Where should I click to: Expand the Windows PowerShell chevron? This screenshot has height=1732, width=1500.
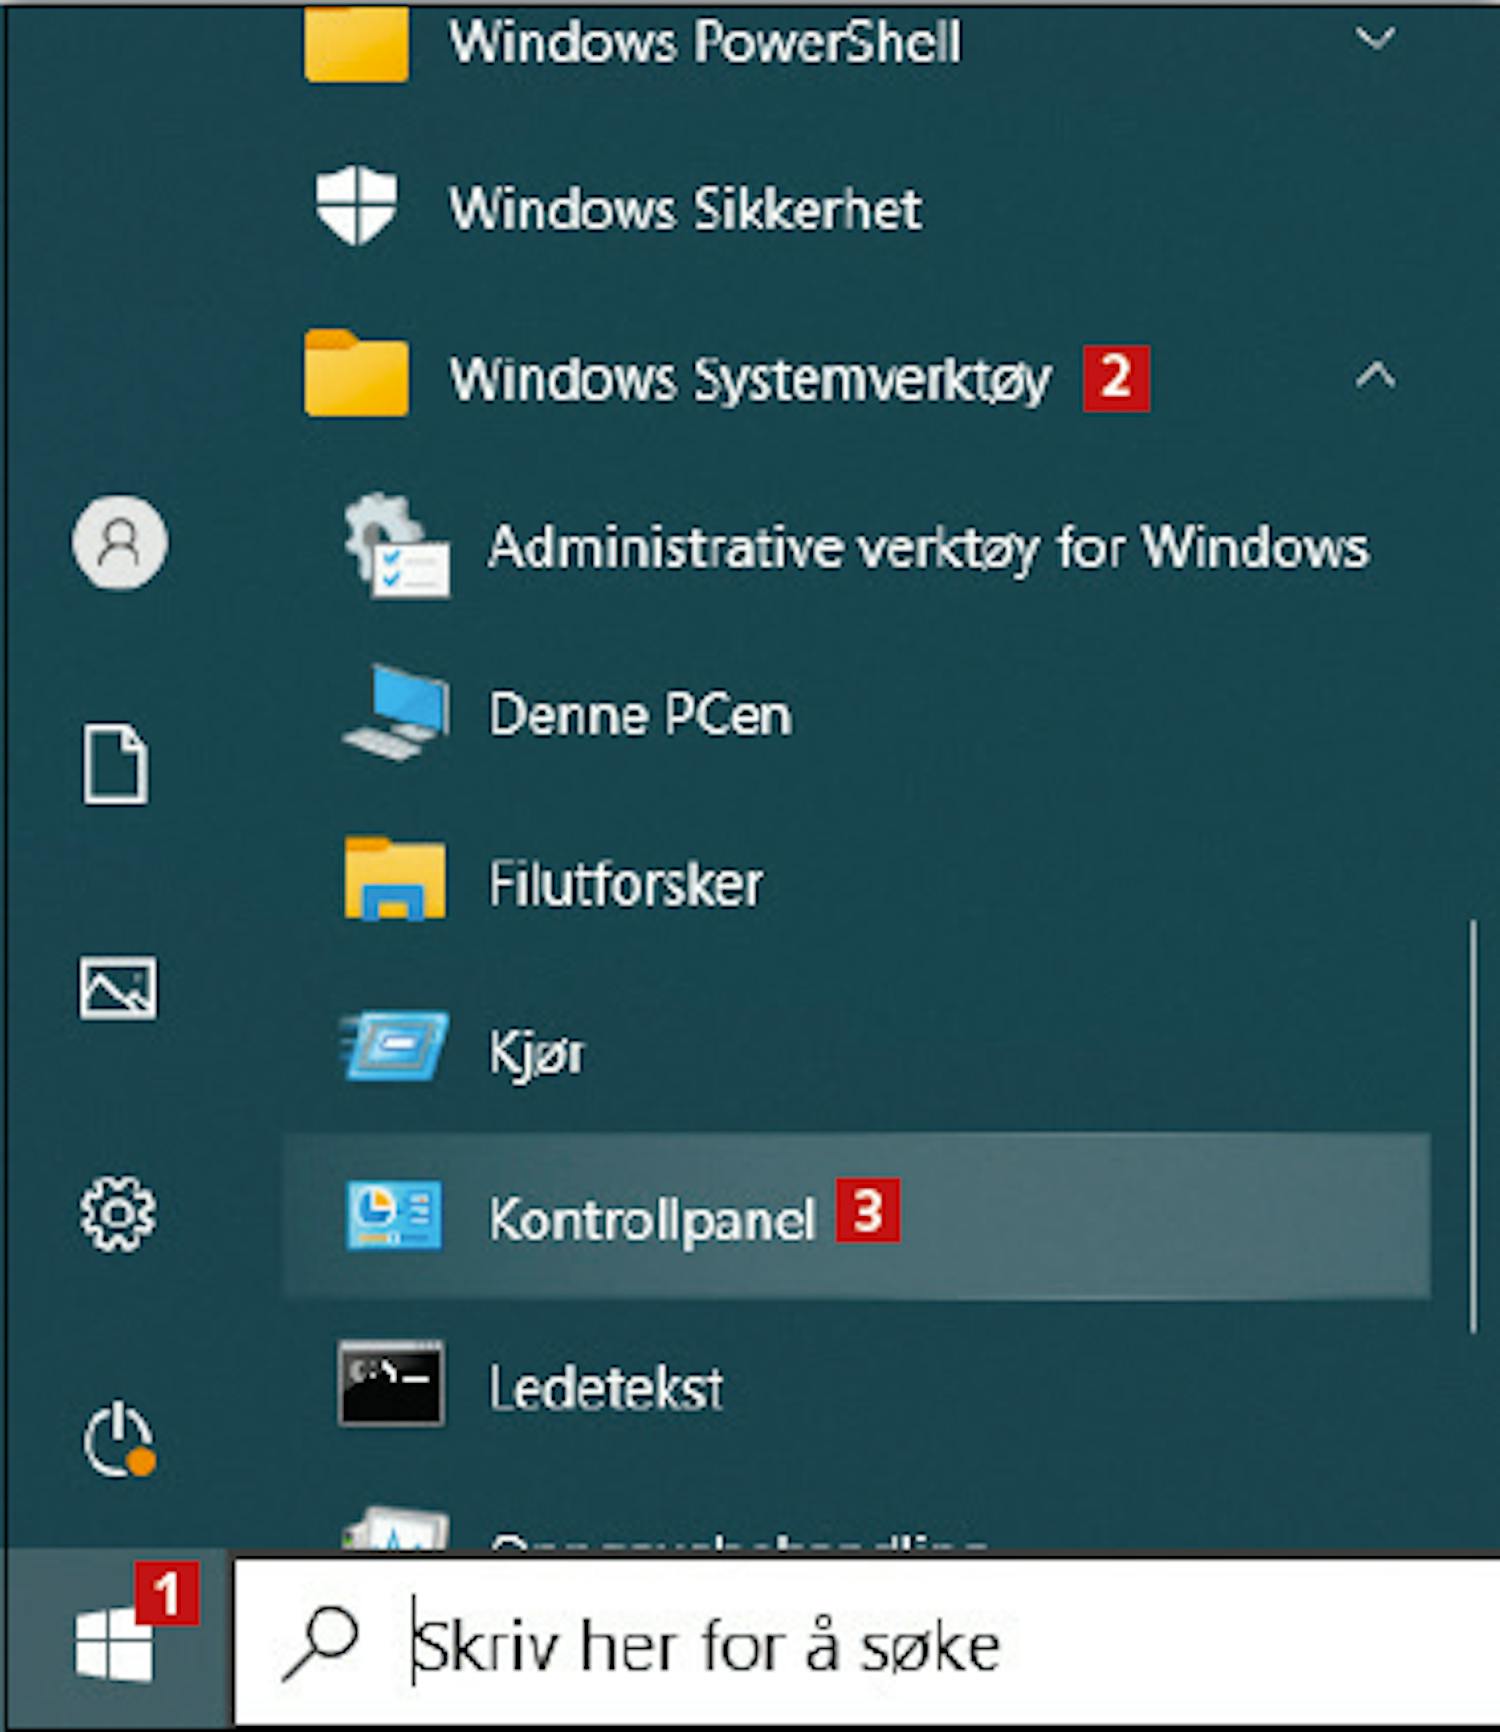(x=1375, y=39)
